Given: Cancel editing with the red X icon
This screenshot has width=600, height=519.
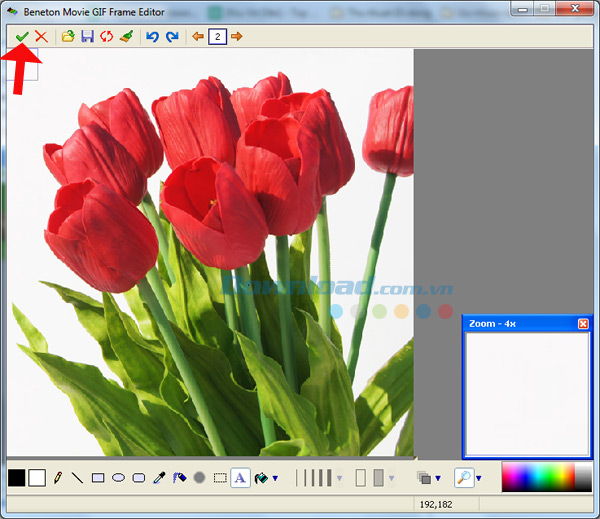Looking at the screenshot, I should click(41, 37).
